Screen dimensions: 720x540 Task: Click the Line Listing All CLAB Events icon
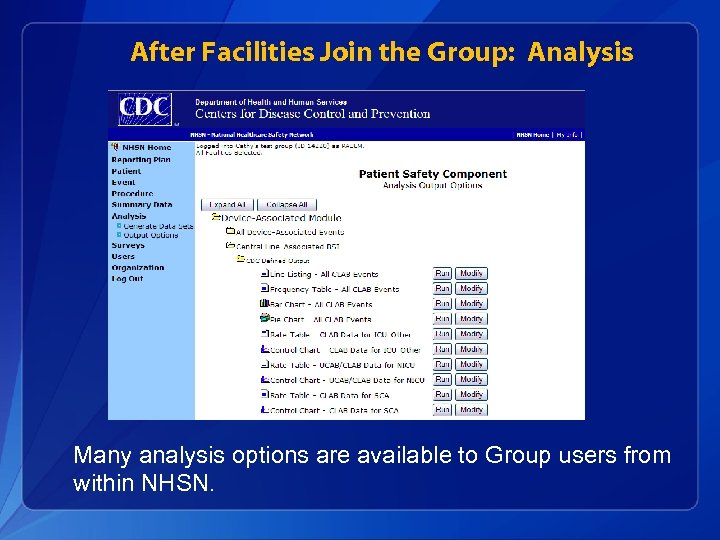(265, 274)
